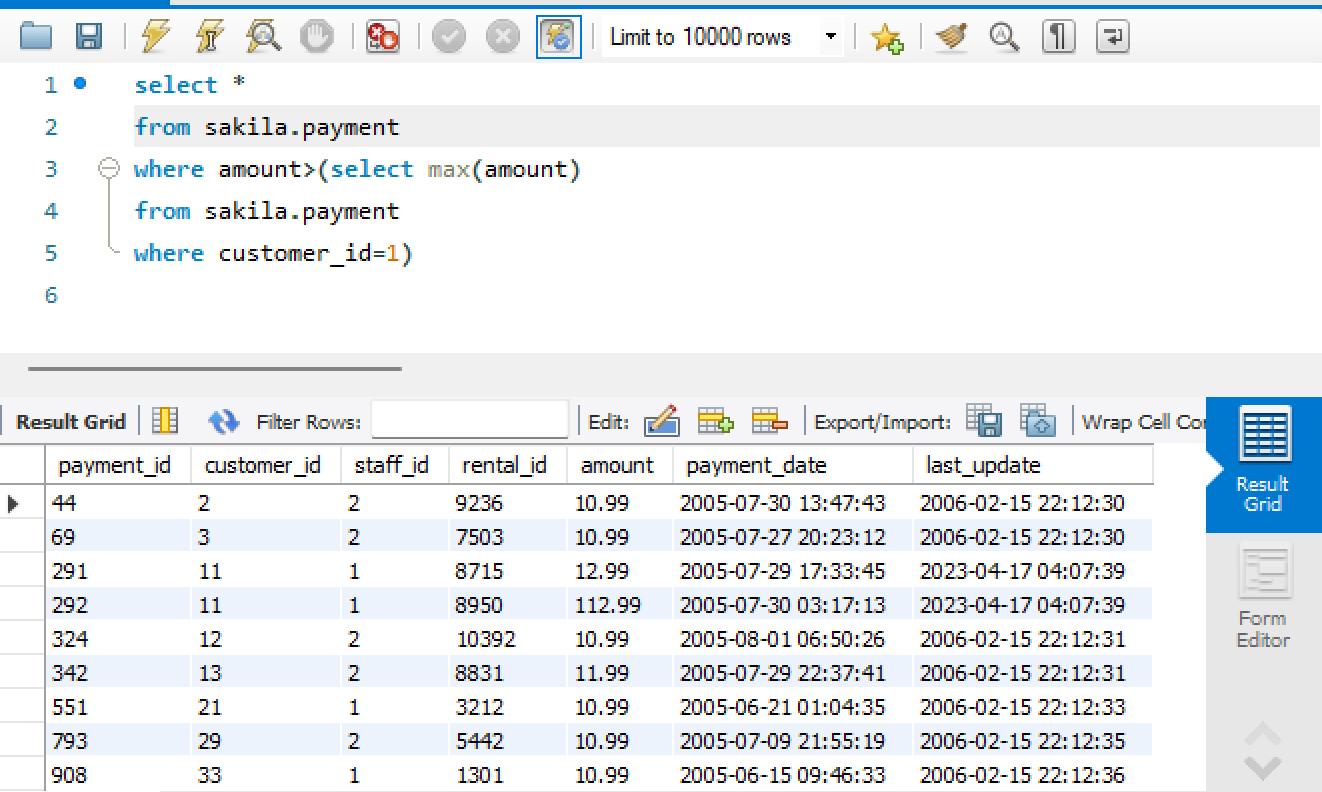1322x792 pixels.
Task: Toggle the show invisible characters option
Action: (1057, 36)
